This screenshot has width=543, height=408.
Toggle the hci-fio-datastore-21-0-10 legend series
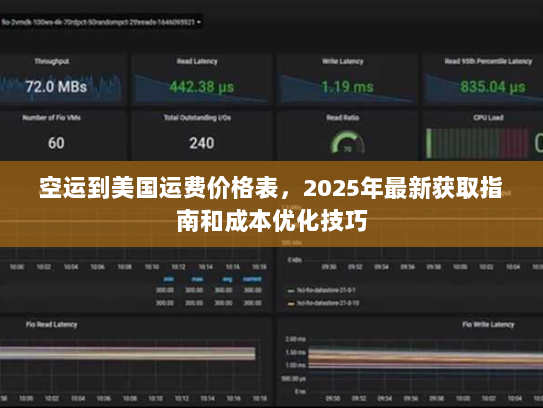tap(328, 303)
